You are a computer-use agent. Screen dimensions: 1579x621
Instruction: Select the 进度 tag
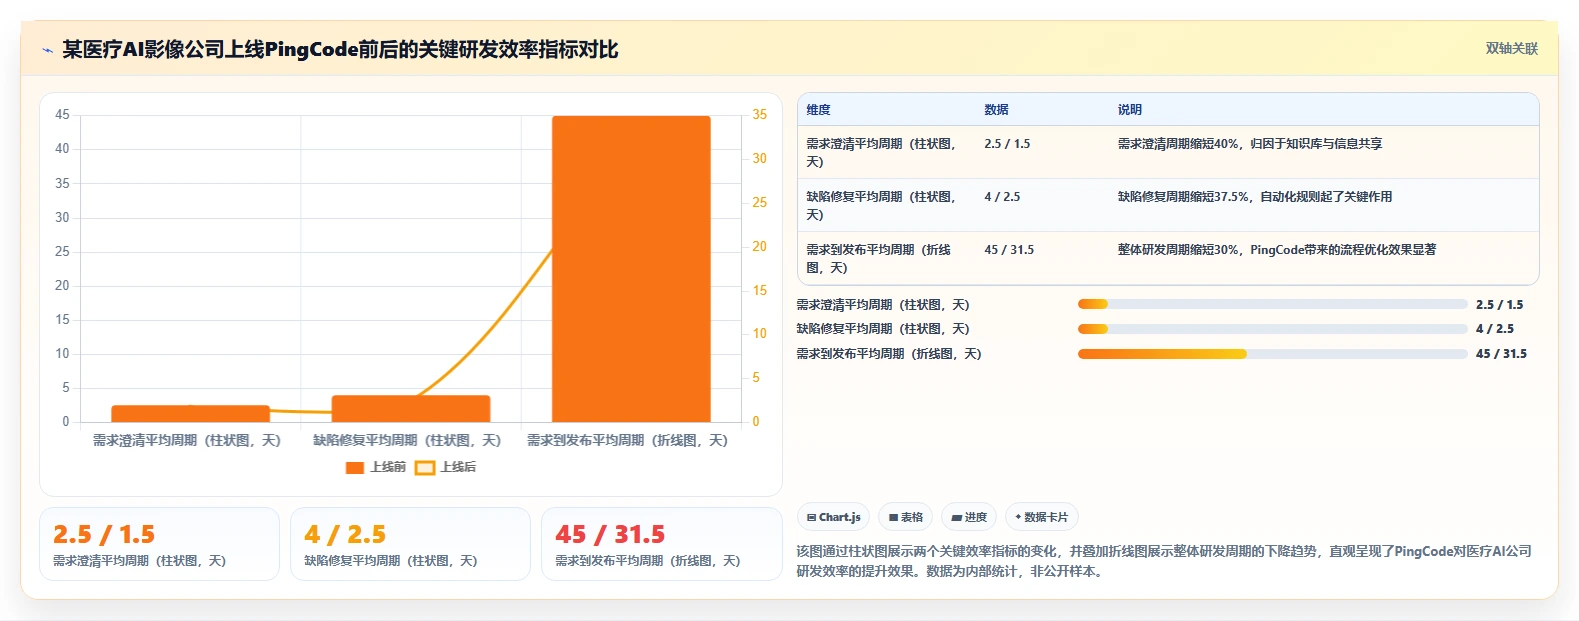(969, 517)
